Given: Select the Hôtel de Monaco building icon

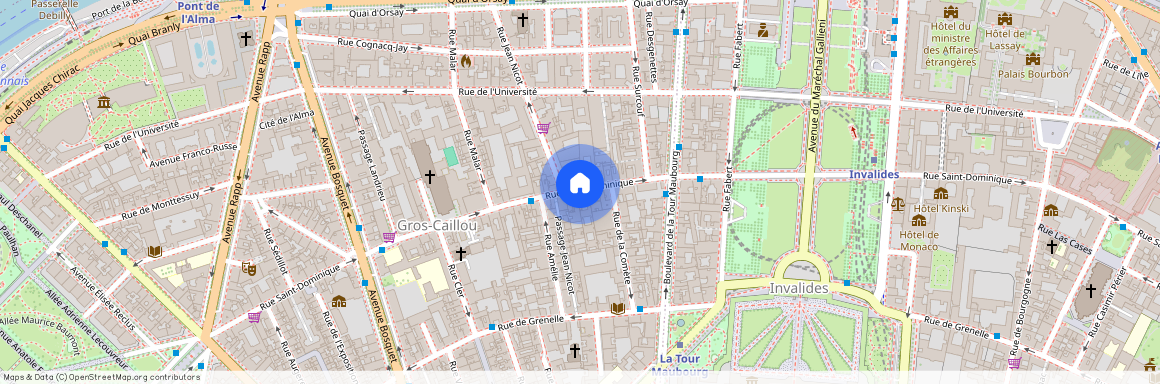Looking at the screenshot, I should click(x=919, y=220).
